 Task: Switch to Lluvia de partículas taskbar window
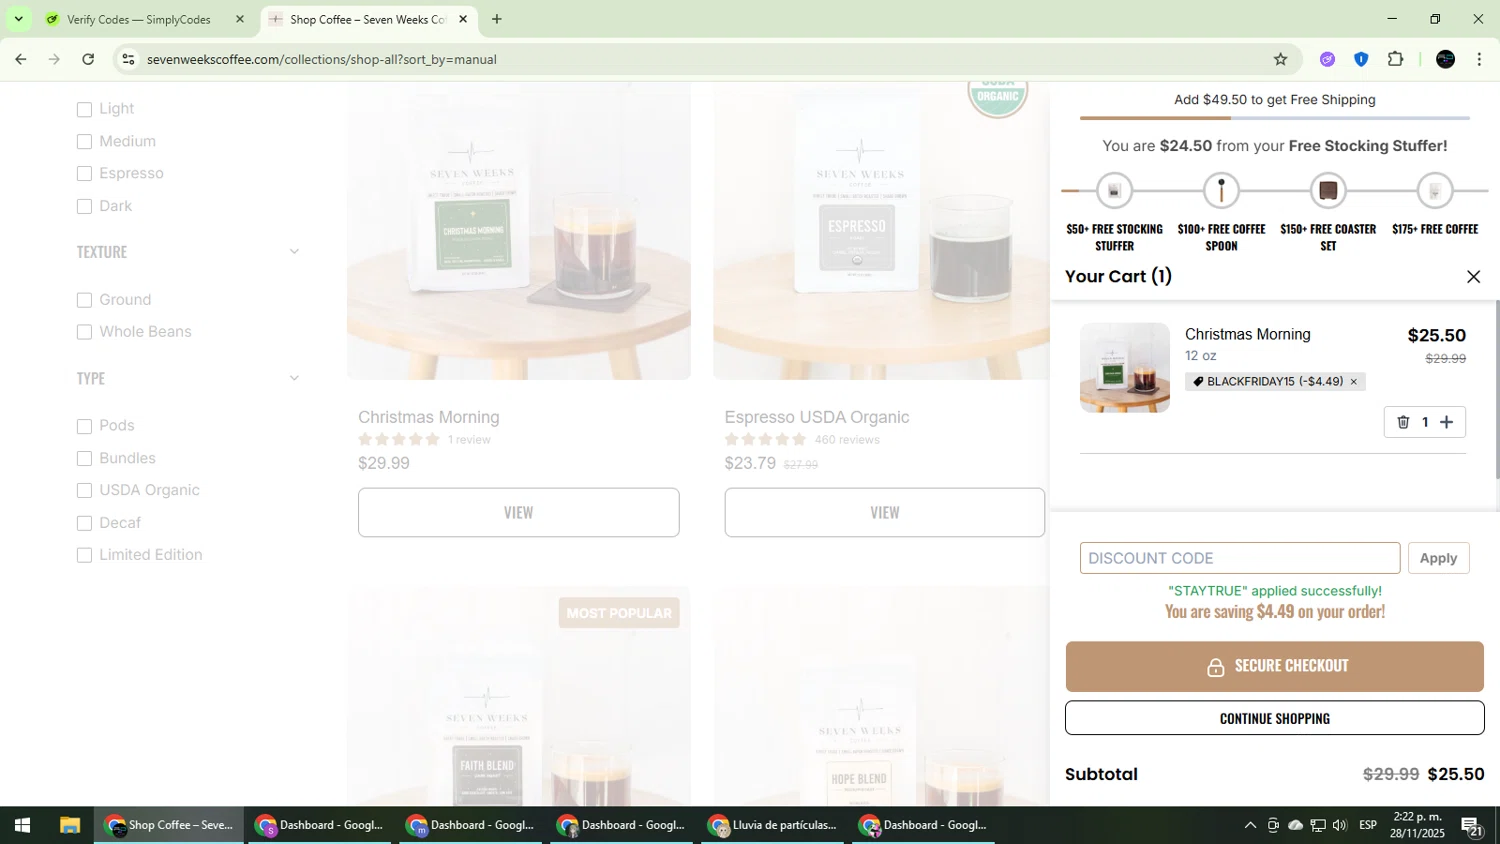point(773,825)
